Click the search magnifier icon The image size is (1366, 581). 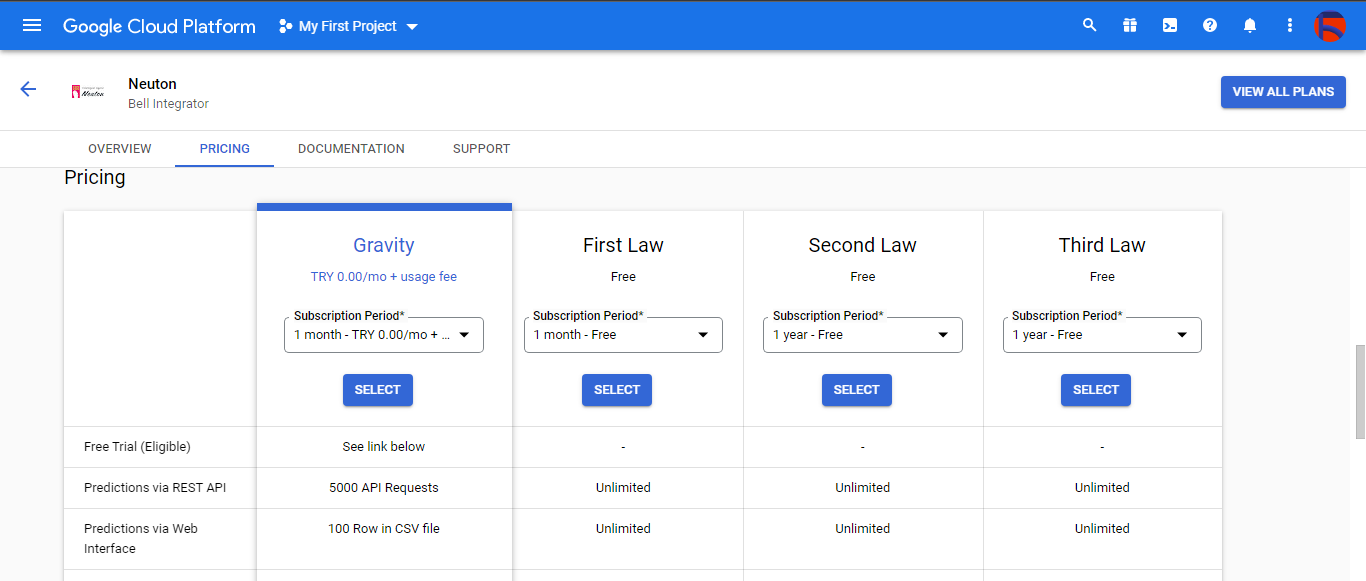tap(1090, 26)
